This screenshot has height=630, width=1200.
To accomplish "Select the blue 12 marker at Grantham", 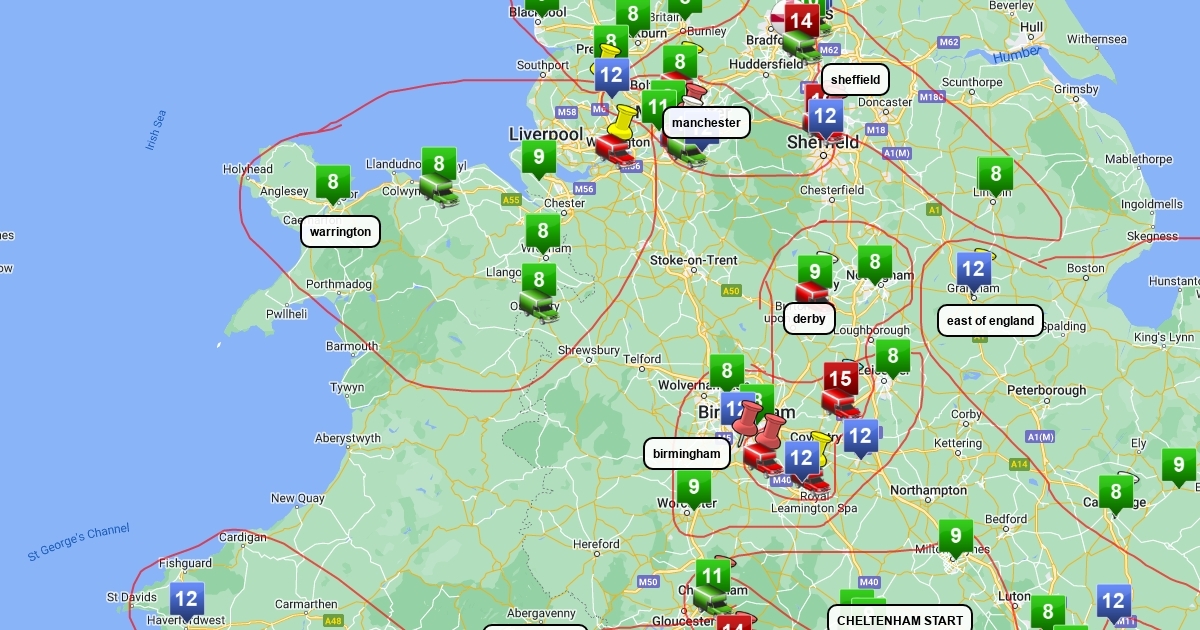I will [973, 268].
